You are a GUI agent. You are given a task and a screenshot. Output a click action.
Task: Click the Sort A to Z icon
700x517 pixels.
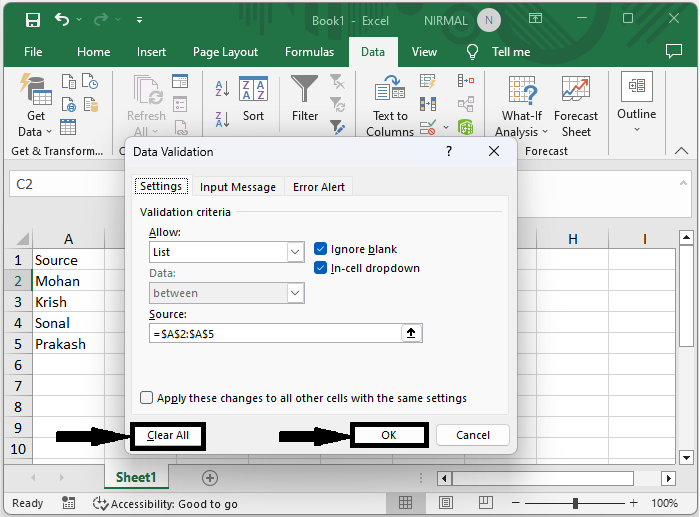[x=222, y=90]
